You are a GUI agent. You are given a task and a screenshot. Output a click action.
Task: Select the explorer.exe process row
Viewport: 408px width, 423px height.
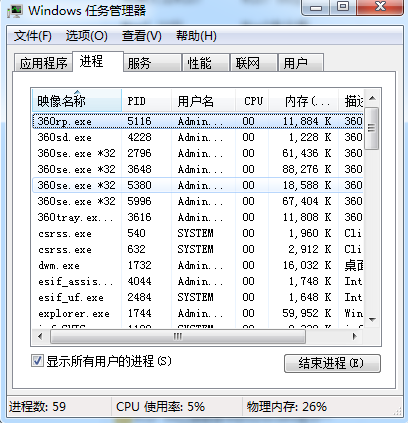tap(198, 313)
